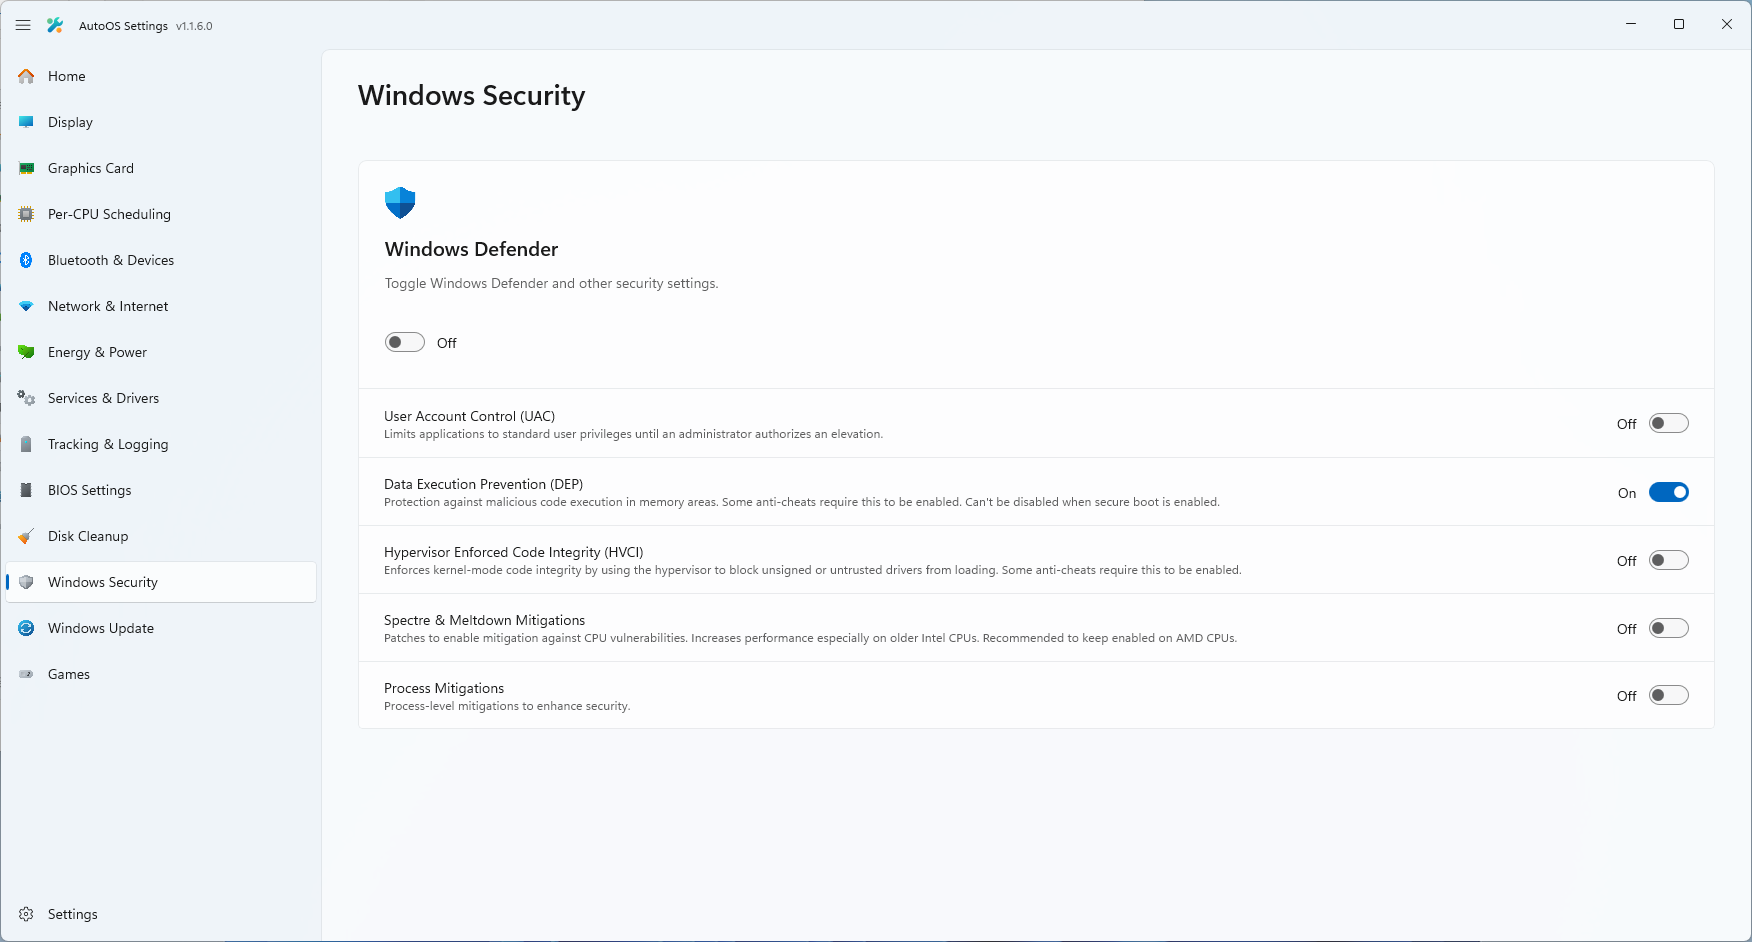Click the hamburger menu icon
Viewport: 1752px width, 942px height.
tap(23, 25)
